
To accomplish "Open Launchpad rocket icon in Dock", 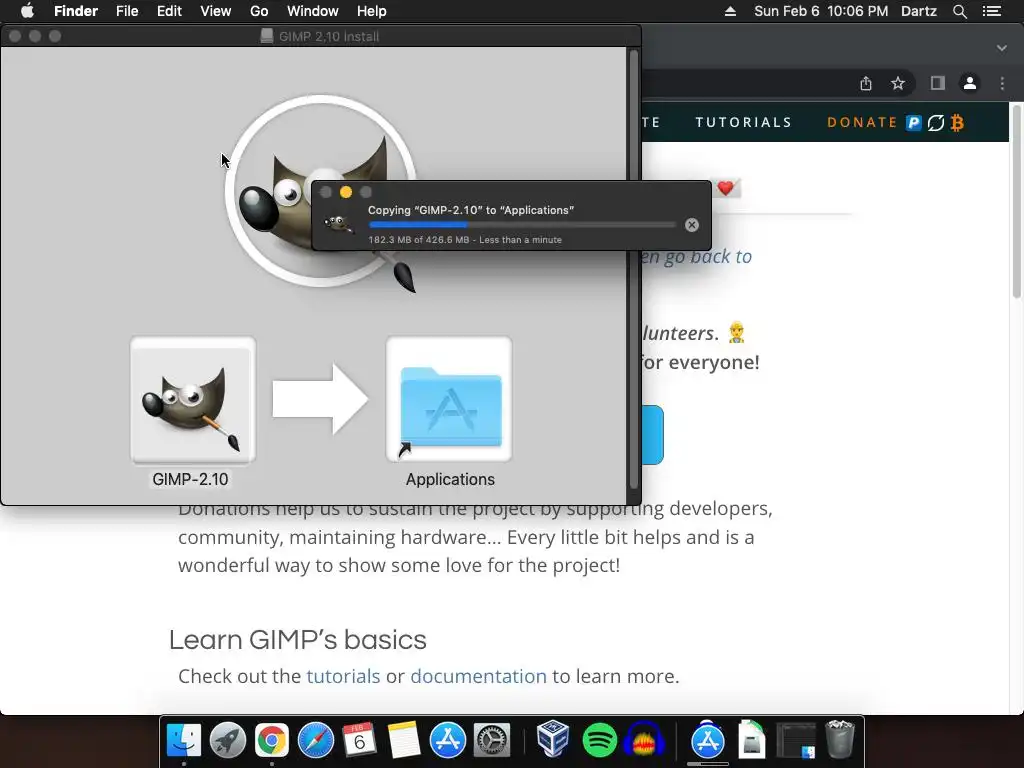I will [228, 740].
